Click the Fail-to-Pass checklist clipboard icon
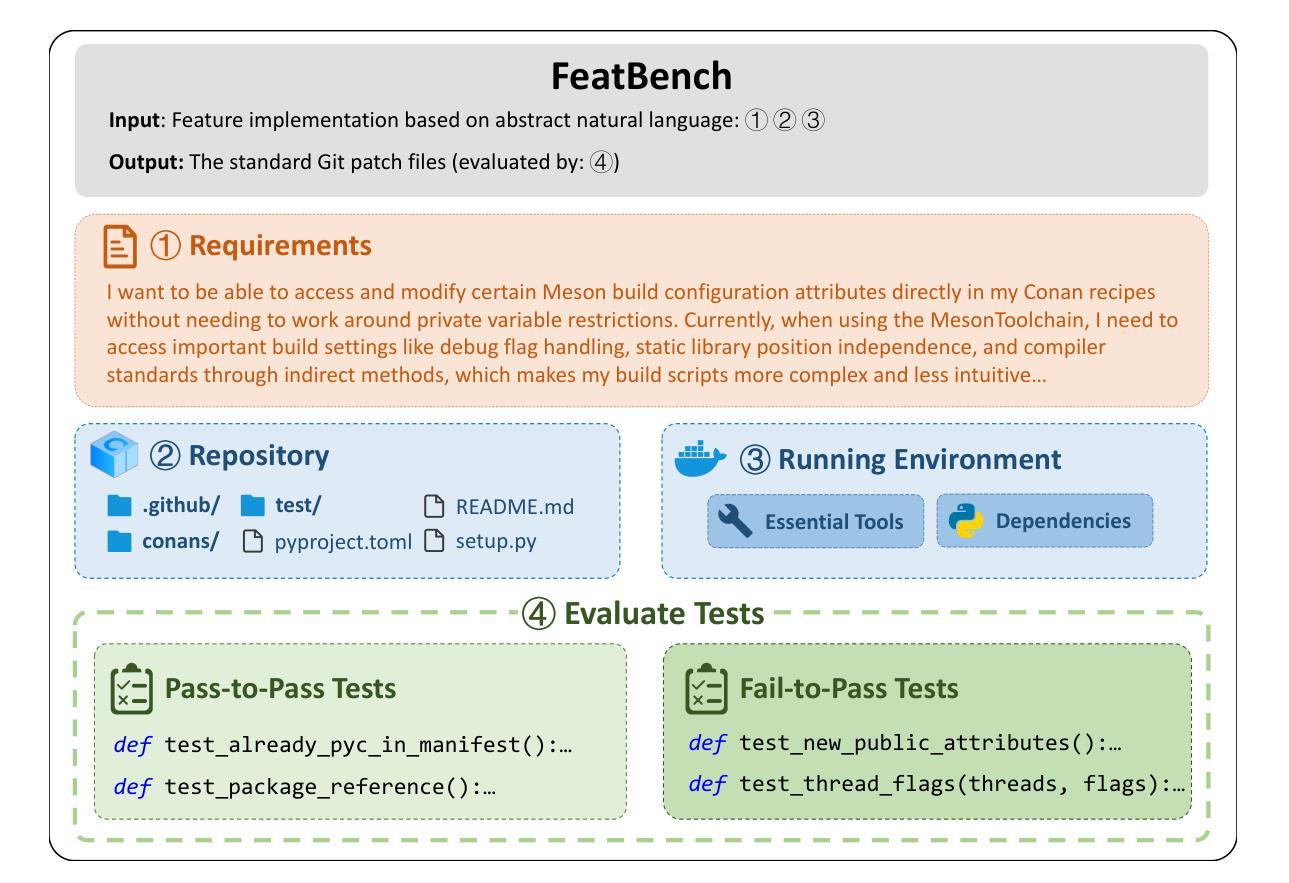The height and width of the screenshot is (883, 1289). [x=706, y=688]
